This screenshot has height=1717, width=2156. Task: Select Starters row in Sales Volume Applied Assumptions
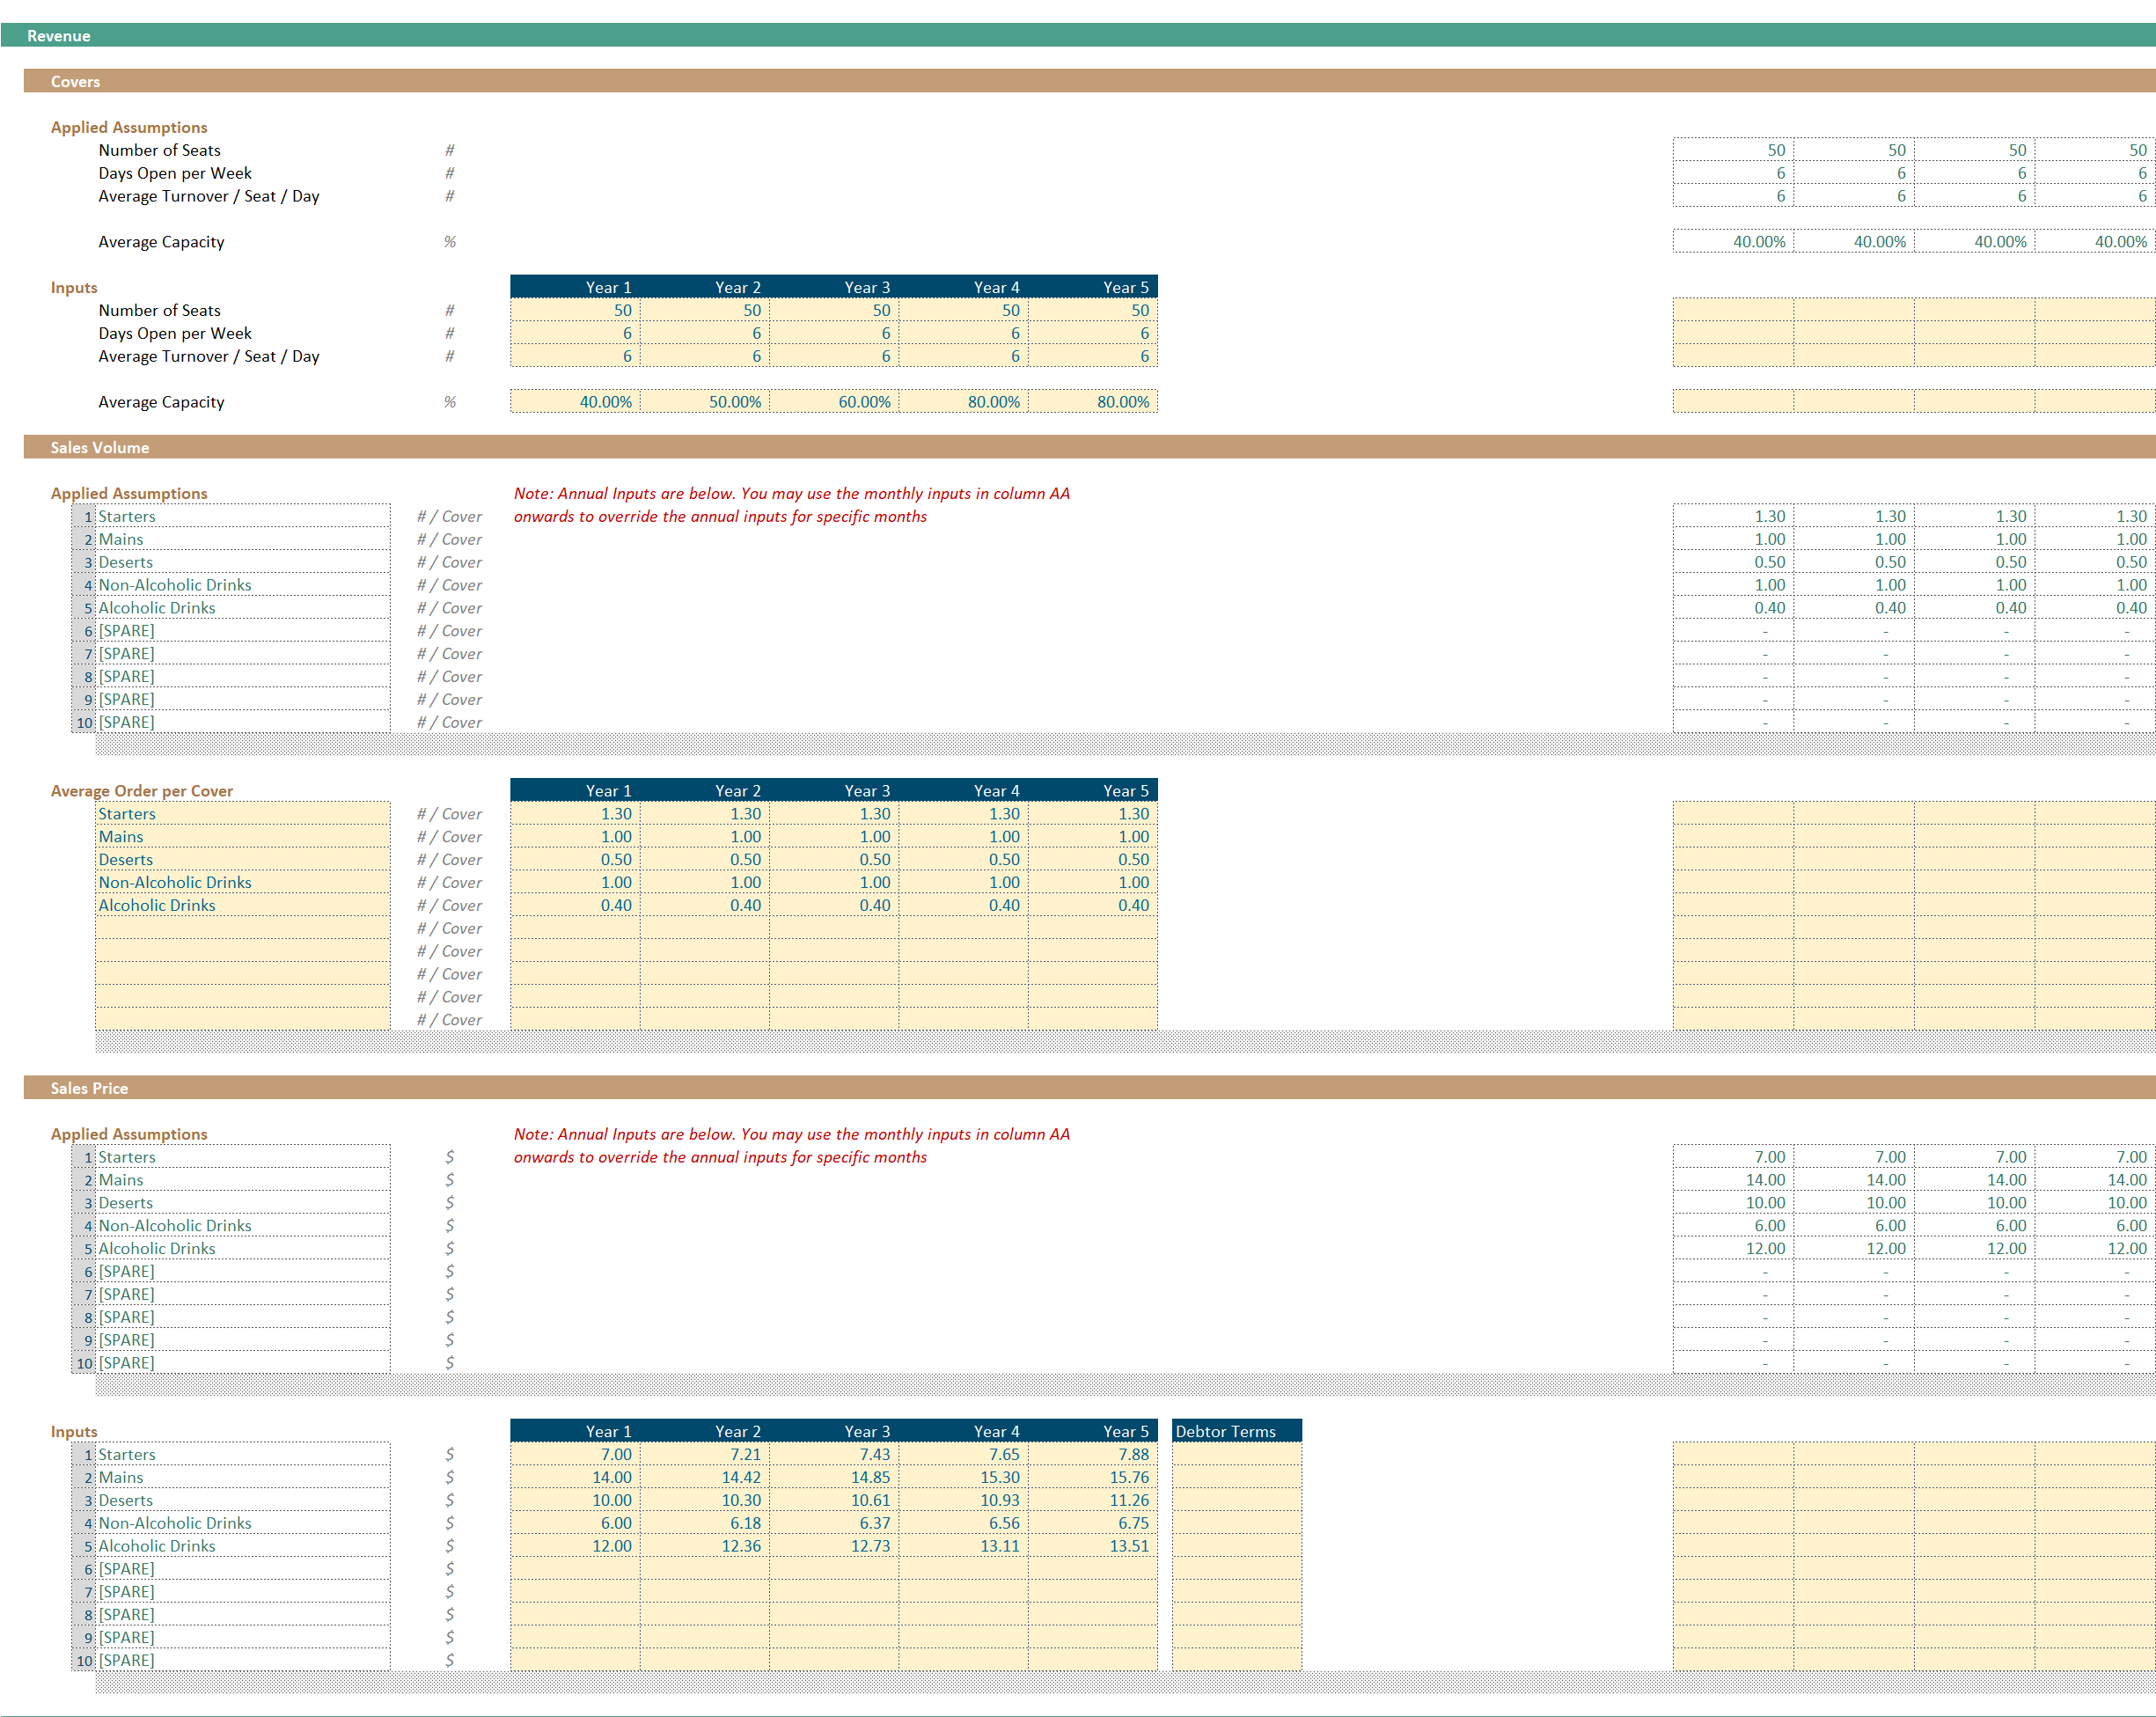[243, 517]
